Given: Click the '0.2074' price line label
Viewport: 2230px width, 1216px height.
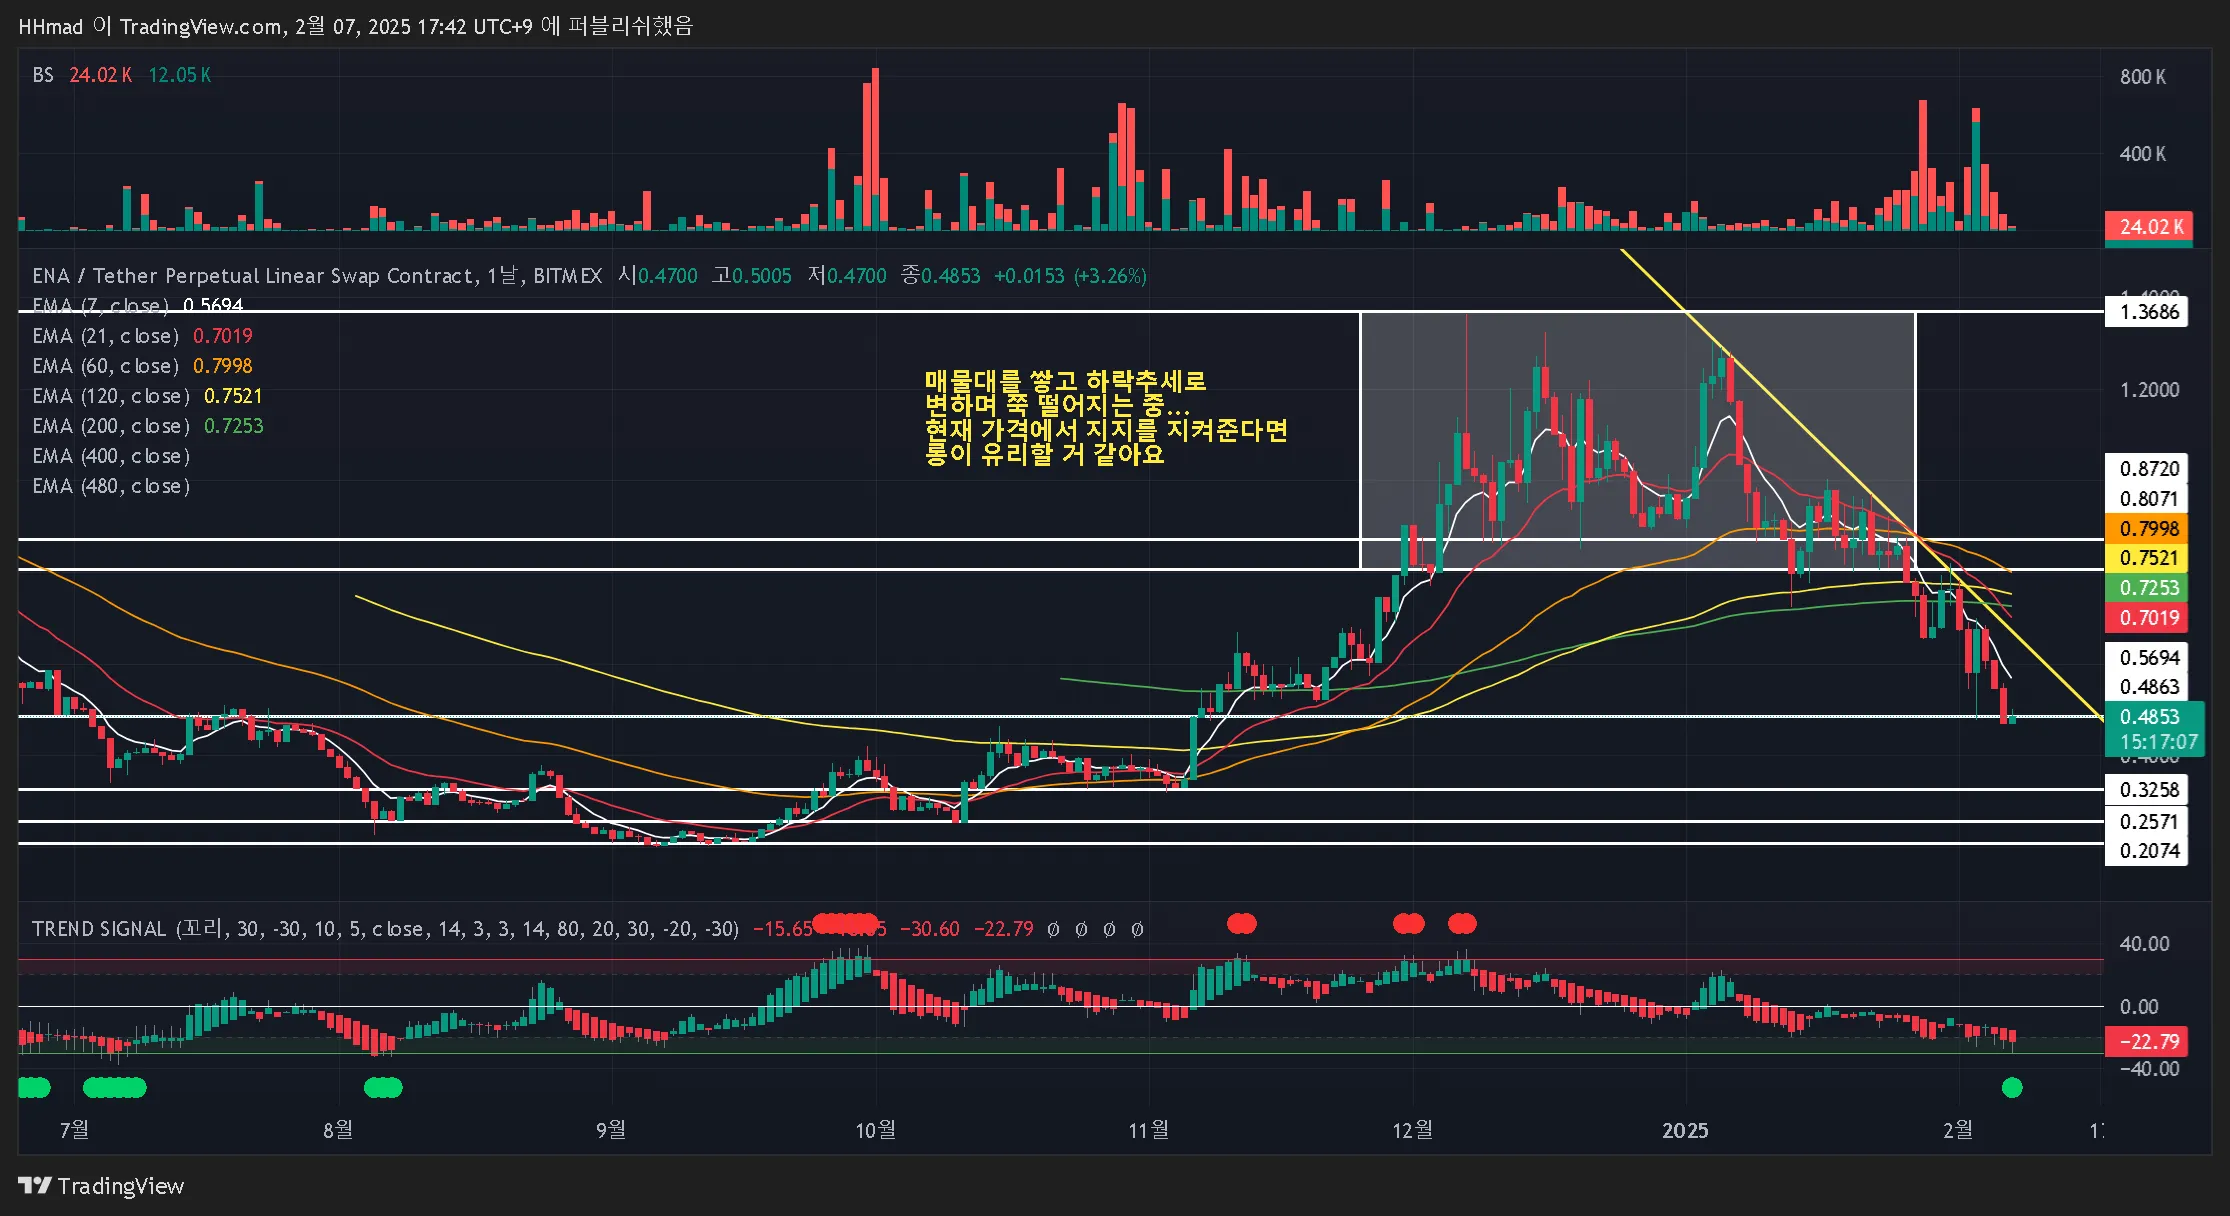Looking at the screenshot, I should [2147, 851].
